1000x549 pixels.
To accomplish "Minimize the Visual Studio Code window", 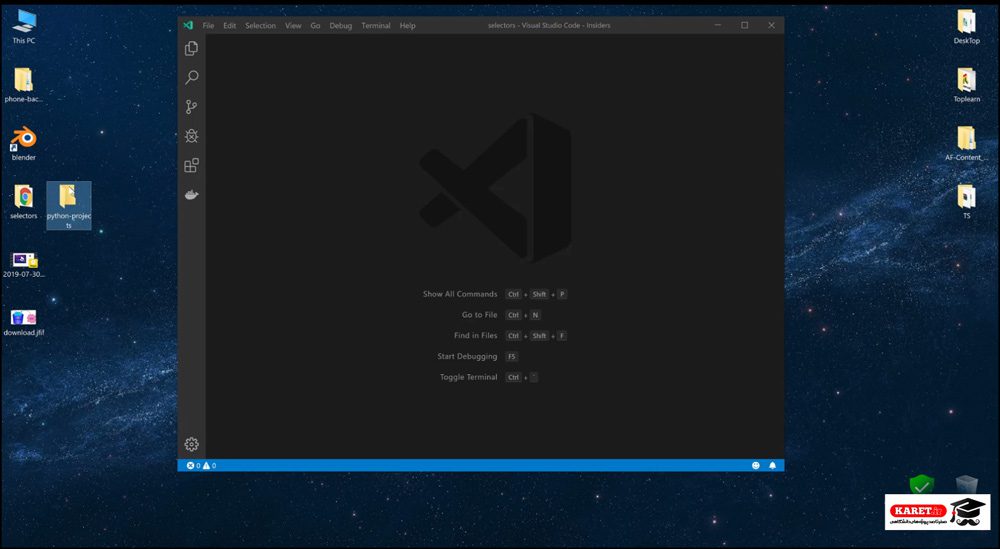I will 718,26.
